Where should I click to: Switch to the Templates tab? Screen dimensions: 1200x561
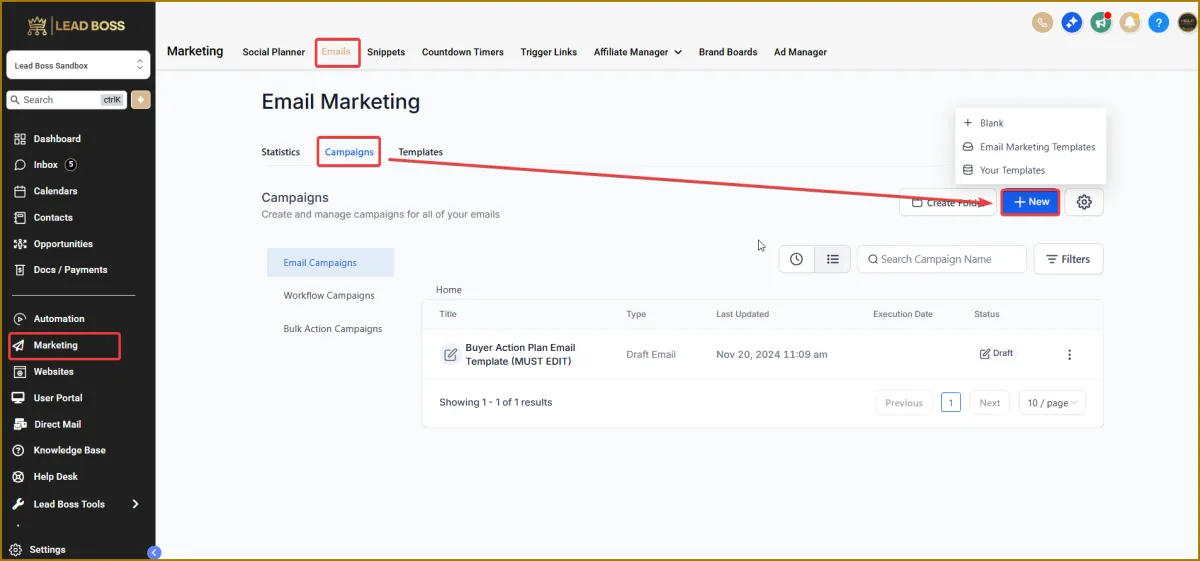tap(420, 152)
